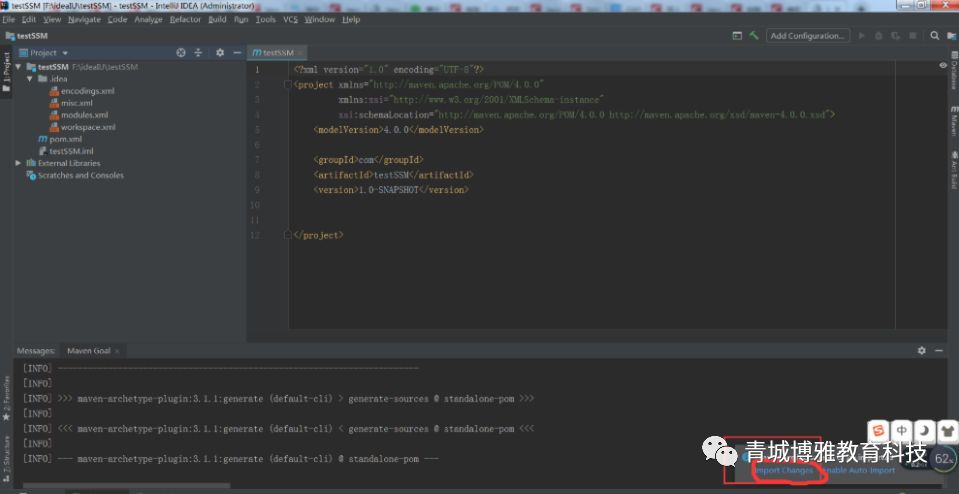Viewport: 959px width, 494px height.
Task: Click the testSSM breadcrumb in navigation bar
Action: pos(26,36)
